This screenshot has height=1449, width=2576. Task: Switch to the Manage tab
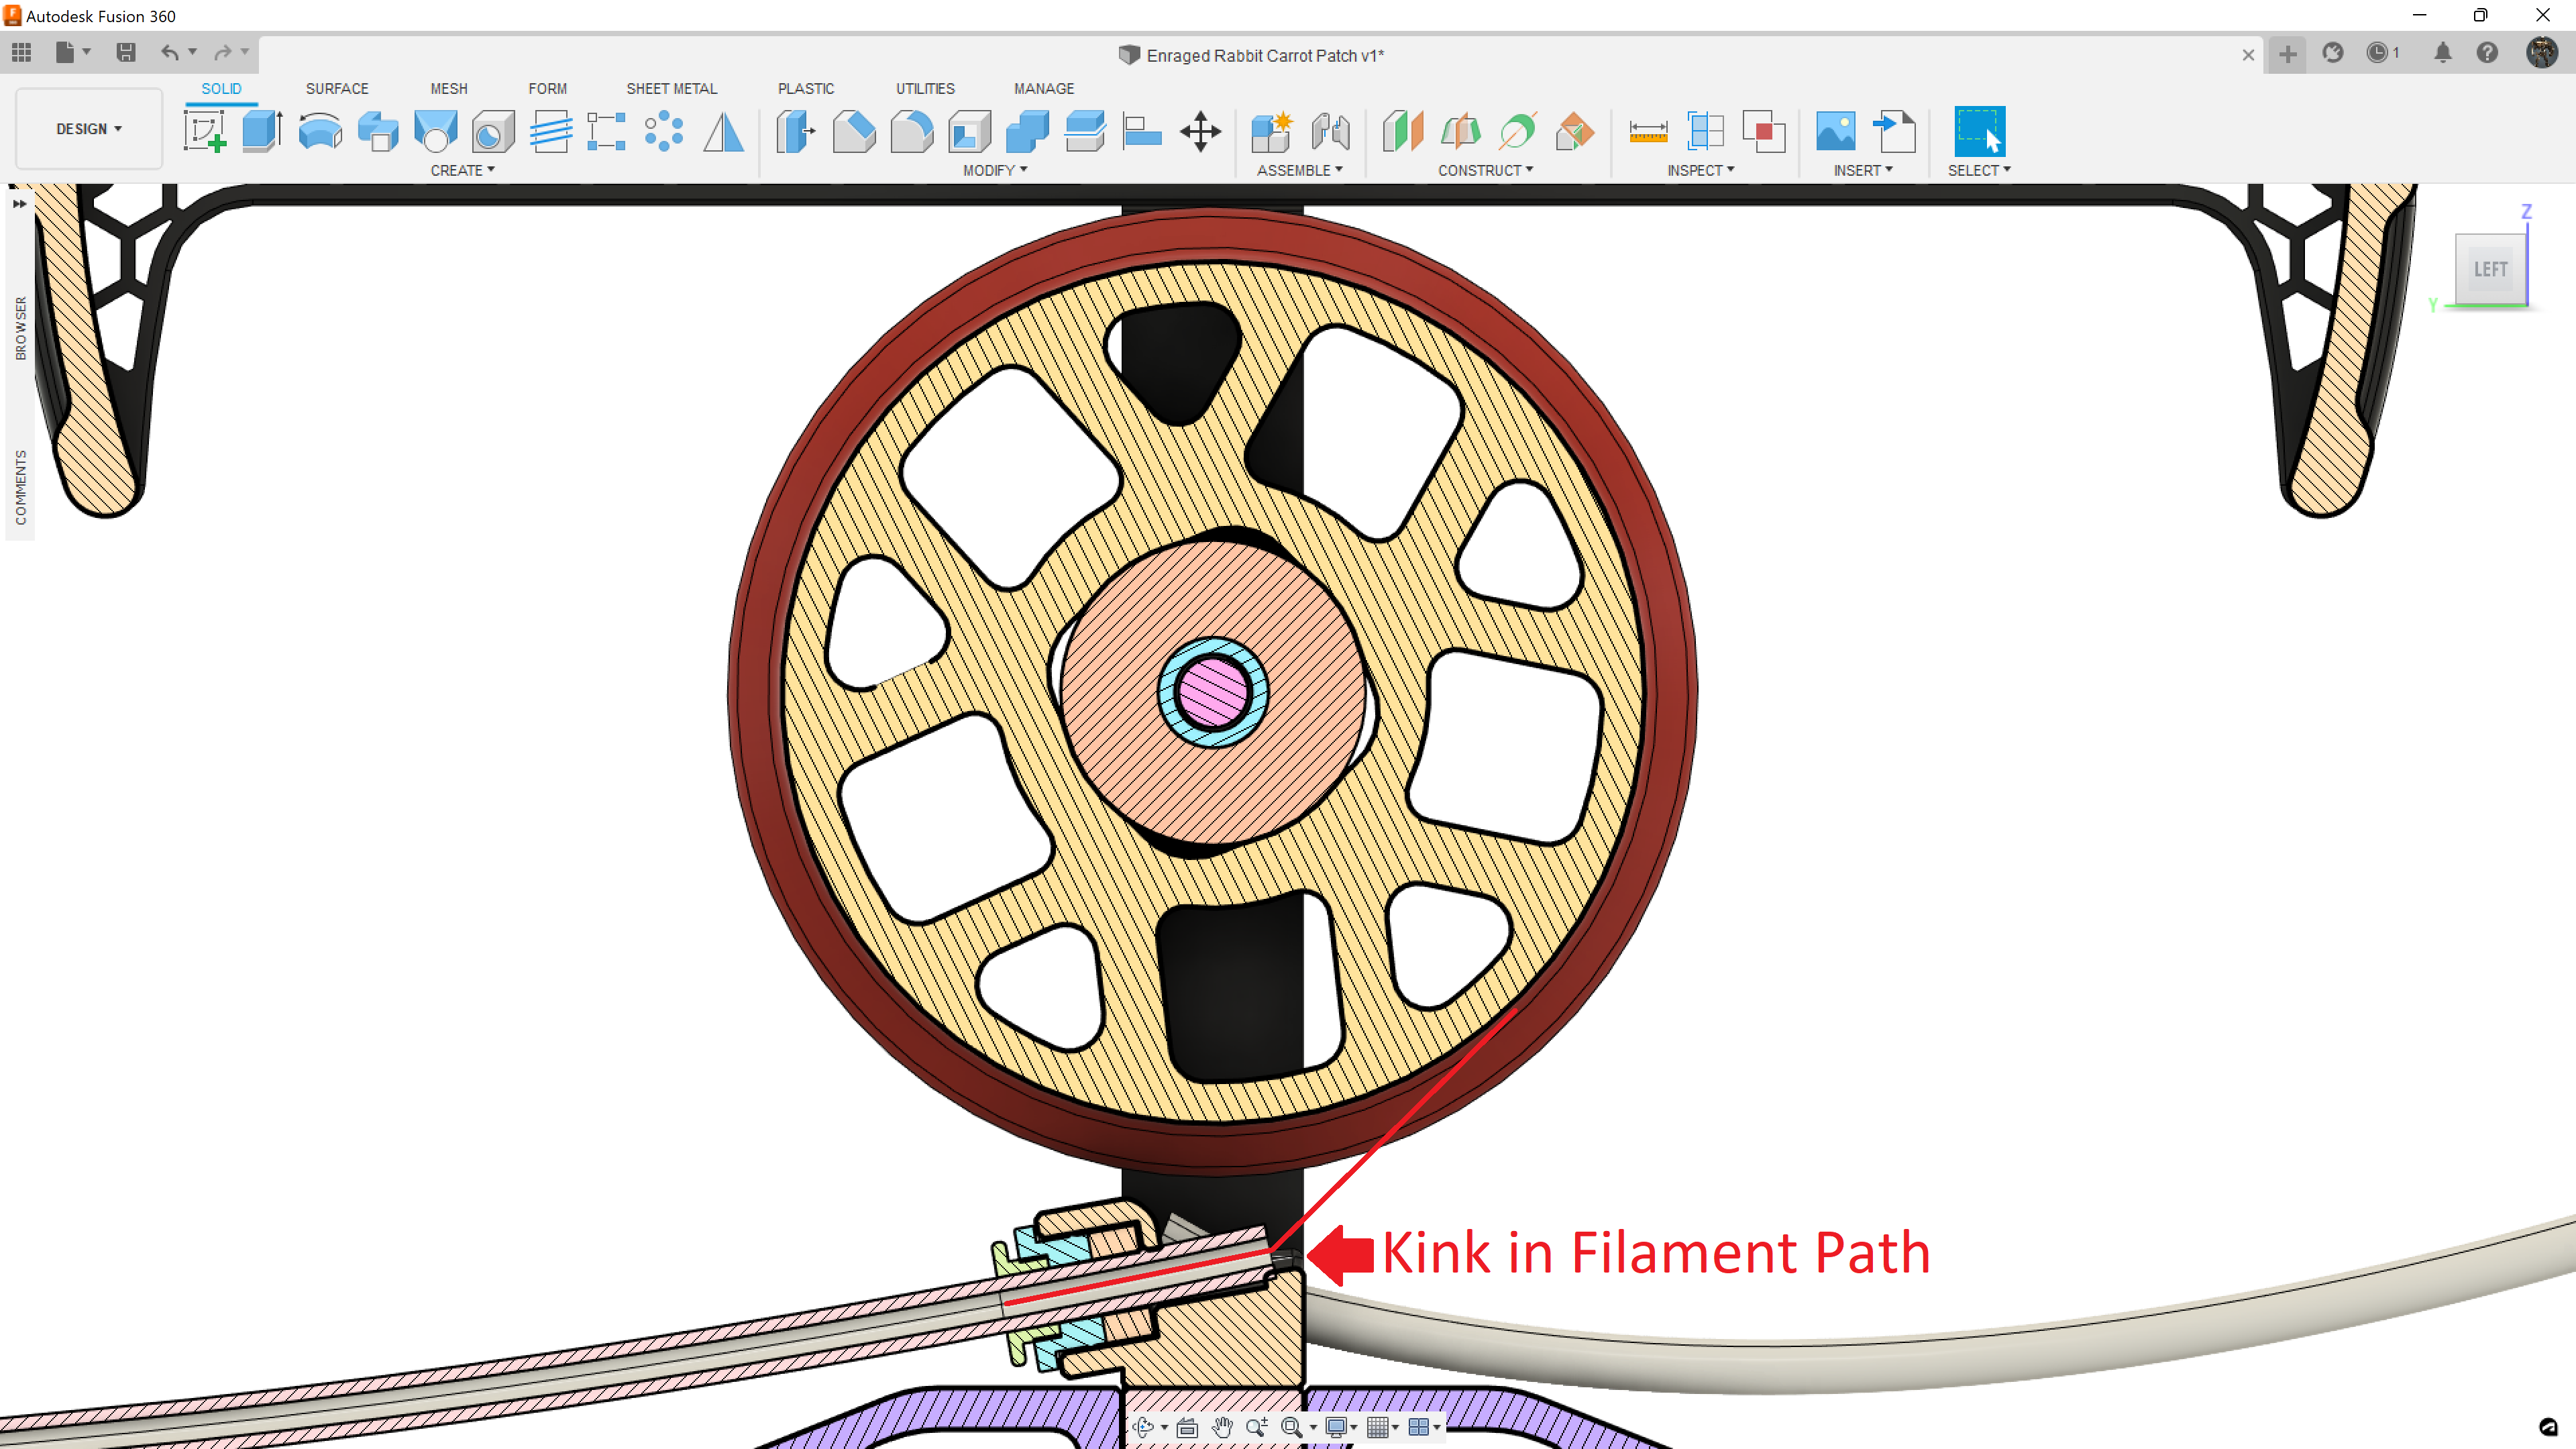click(1044, 89)
